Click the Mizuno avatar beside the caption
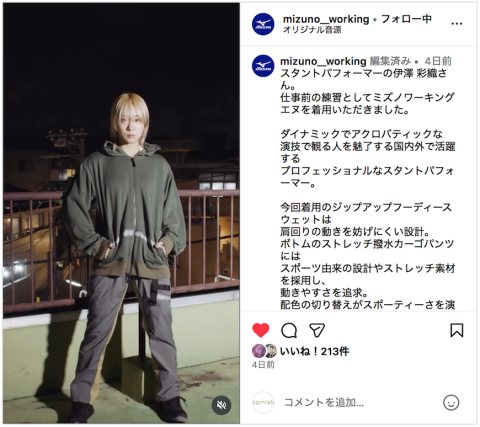Viewport: 480px width, 427px height. click(263, 66)
